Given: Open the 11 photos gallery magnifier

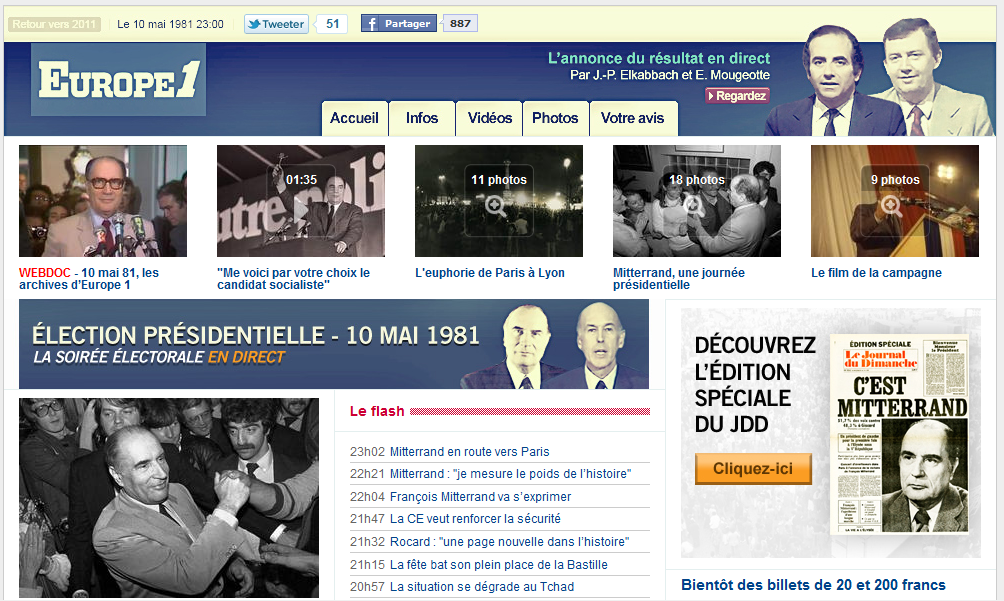Looking at the screenshot, I should [496, 206].
